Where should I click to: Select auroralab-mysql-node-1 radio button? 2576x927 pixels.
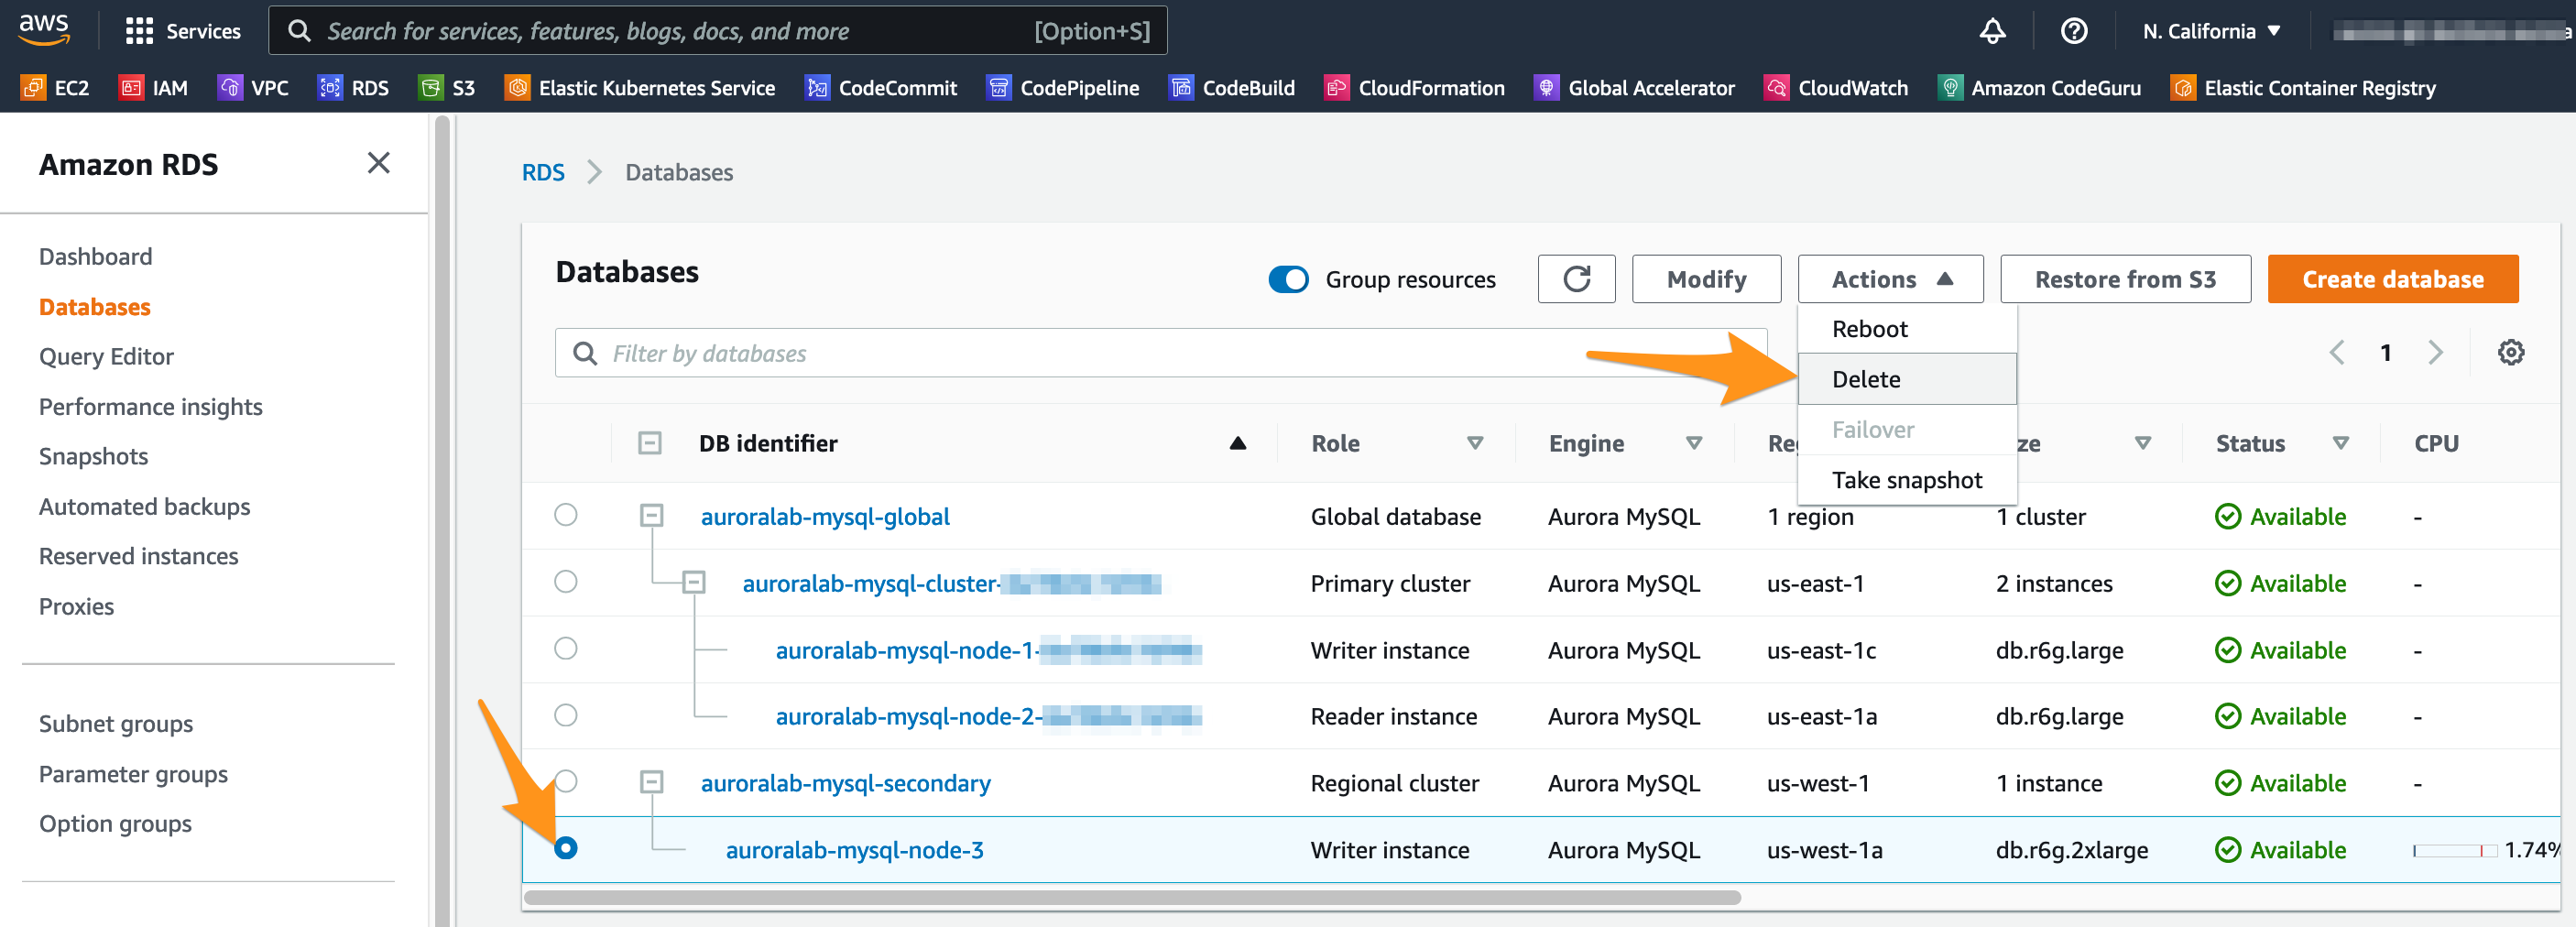coord(566,649)
